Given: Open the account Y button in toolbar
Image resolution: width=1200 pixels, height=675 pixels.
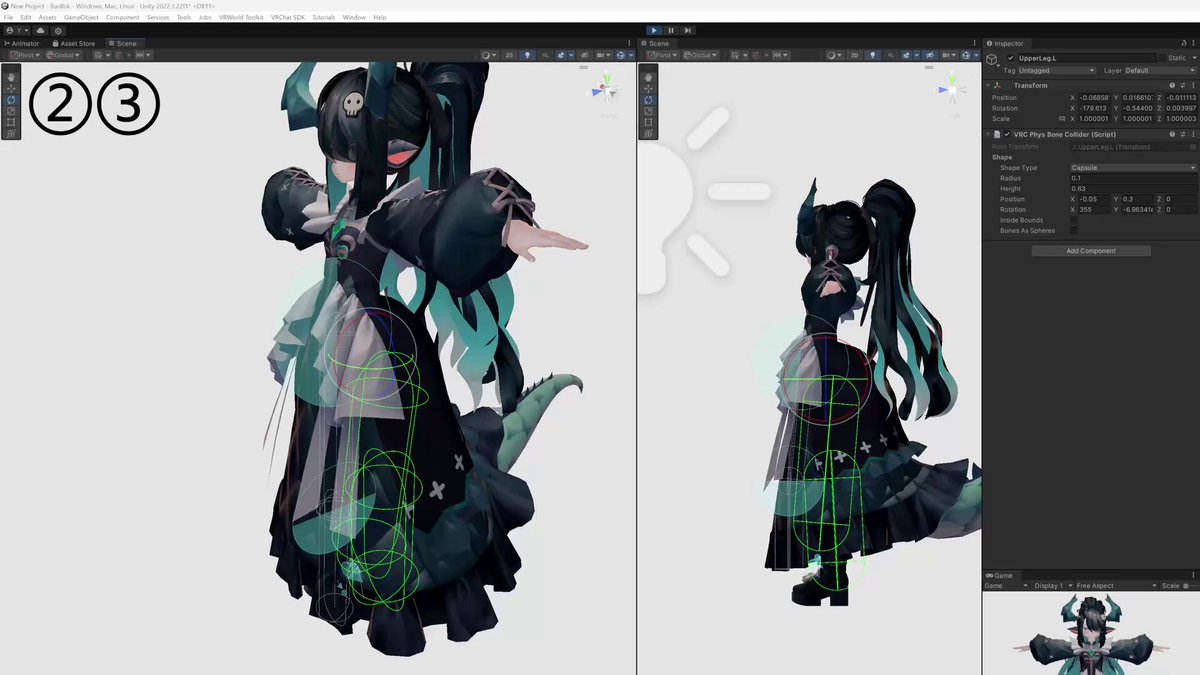Looking at the screenshot, I should tap(17, 31).
